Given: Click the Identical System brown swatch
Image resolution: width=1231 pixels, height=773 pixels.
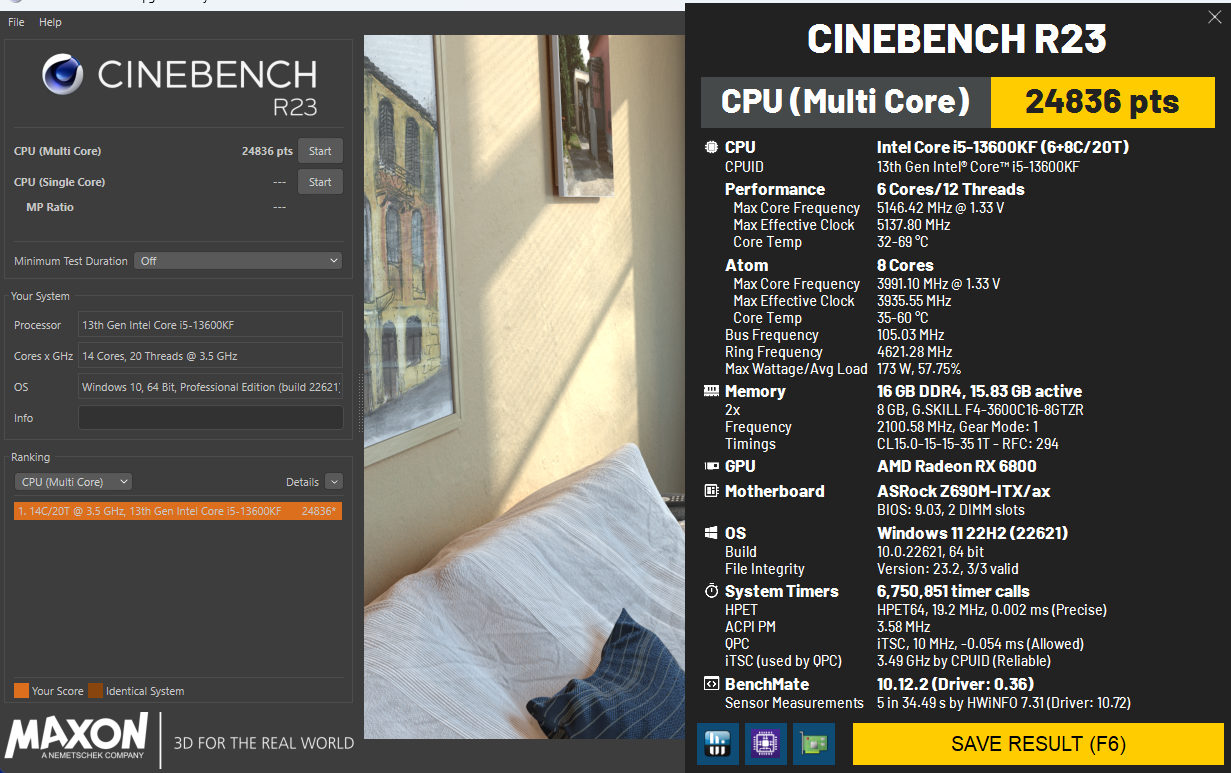Looking at the screenshot, I should pos(95,691).
